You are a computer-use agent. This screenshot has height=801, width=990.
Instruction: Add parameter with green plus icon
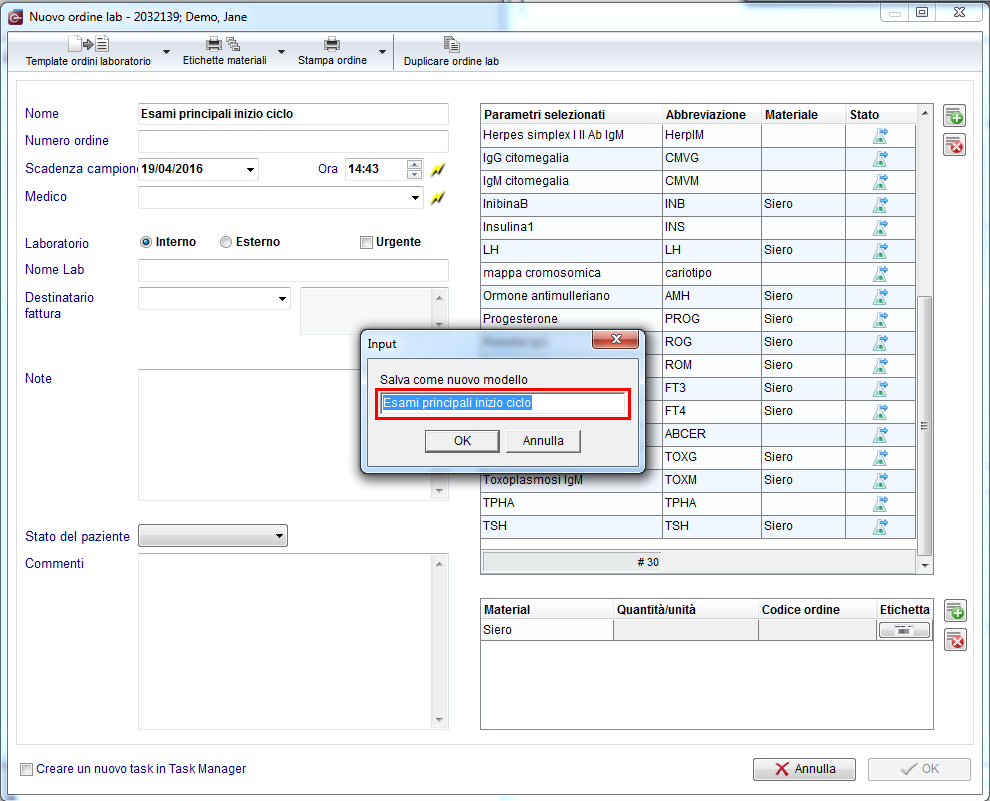pyautogui.click(x=954, y=116)
